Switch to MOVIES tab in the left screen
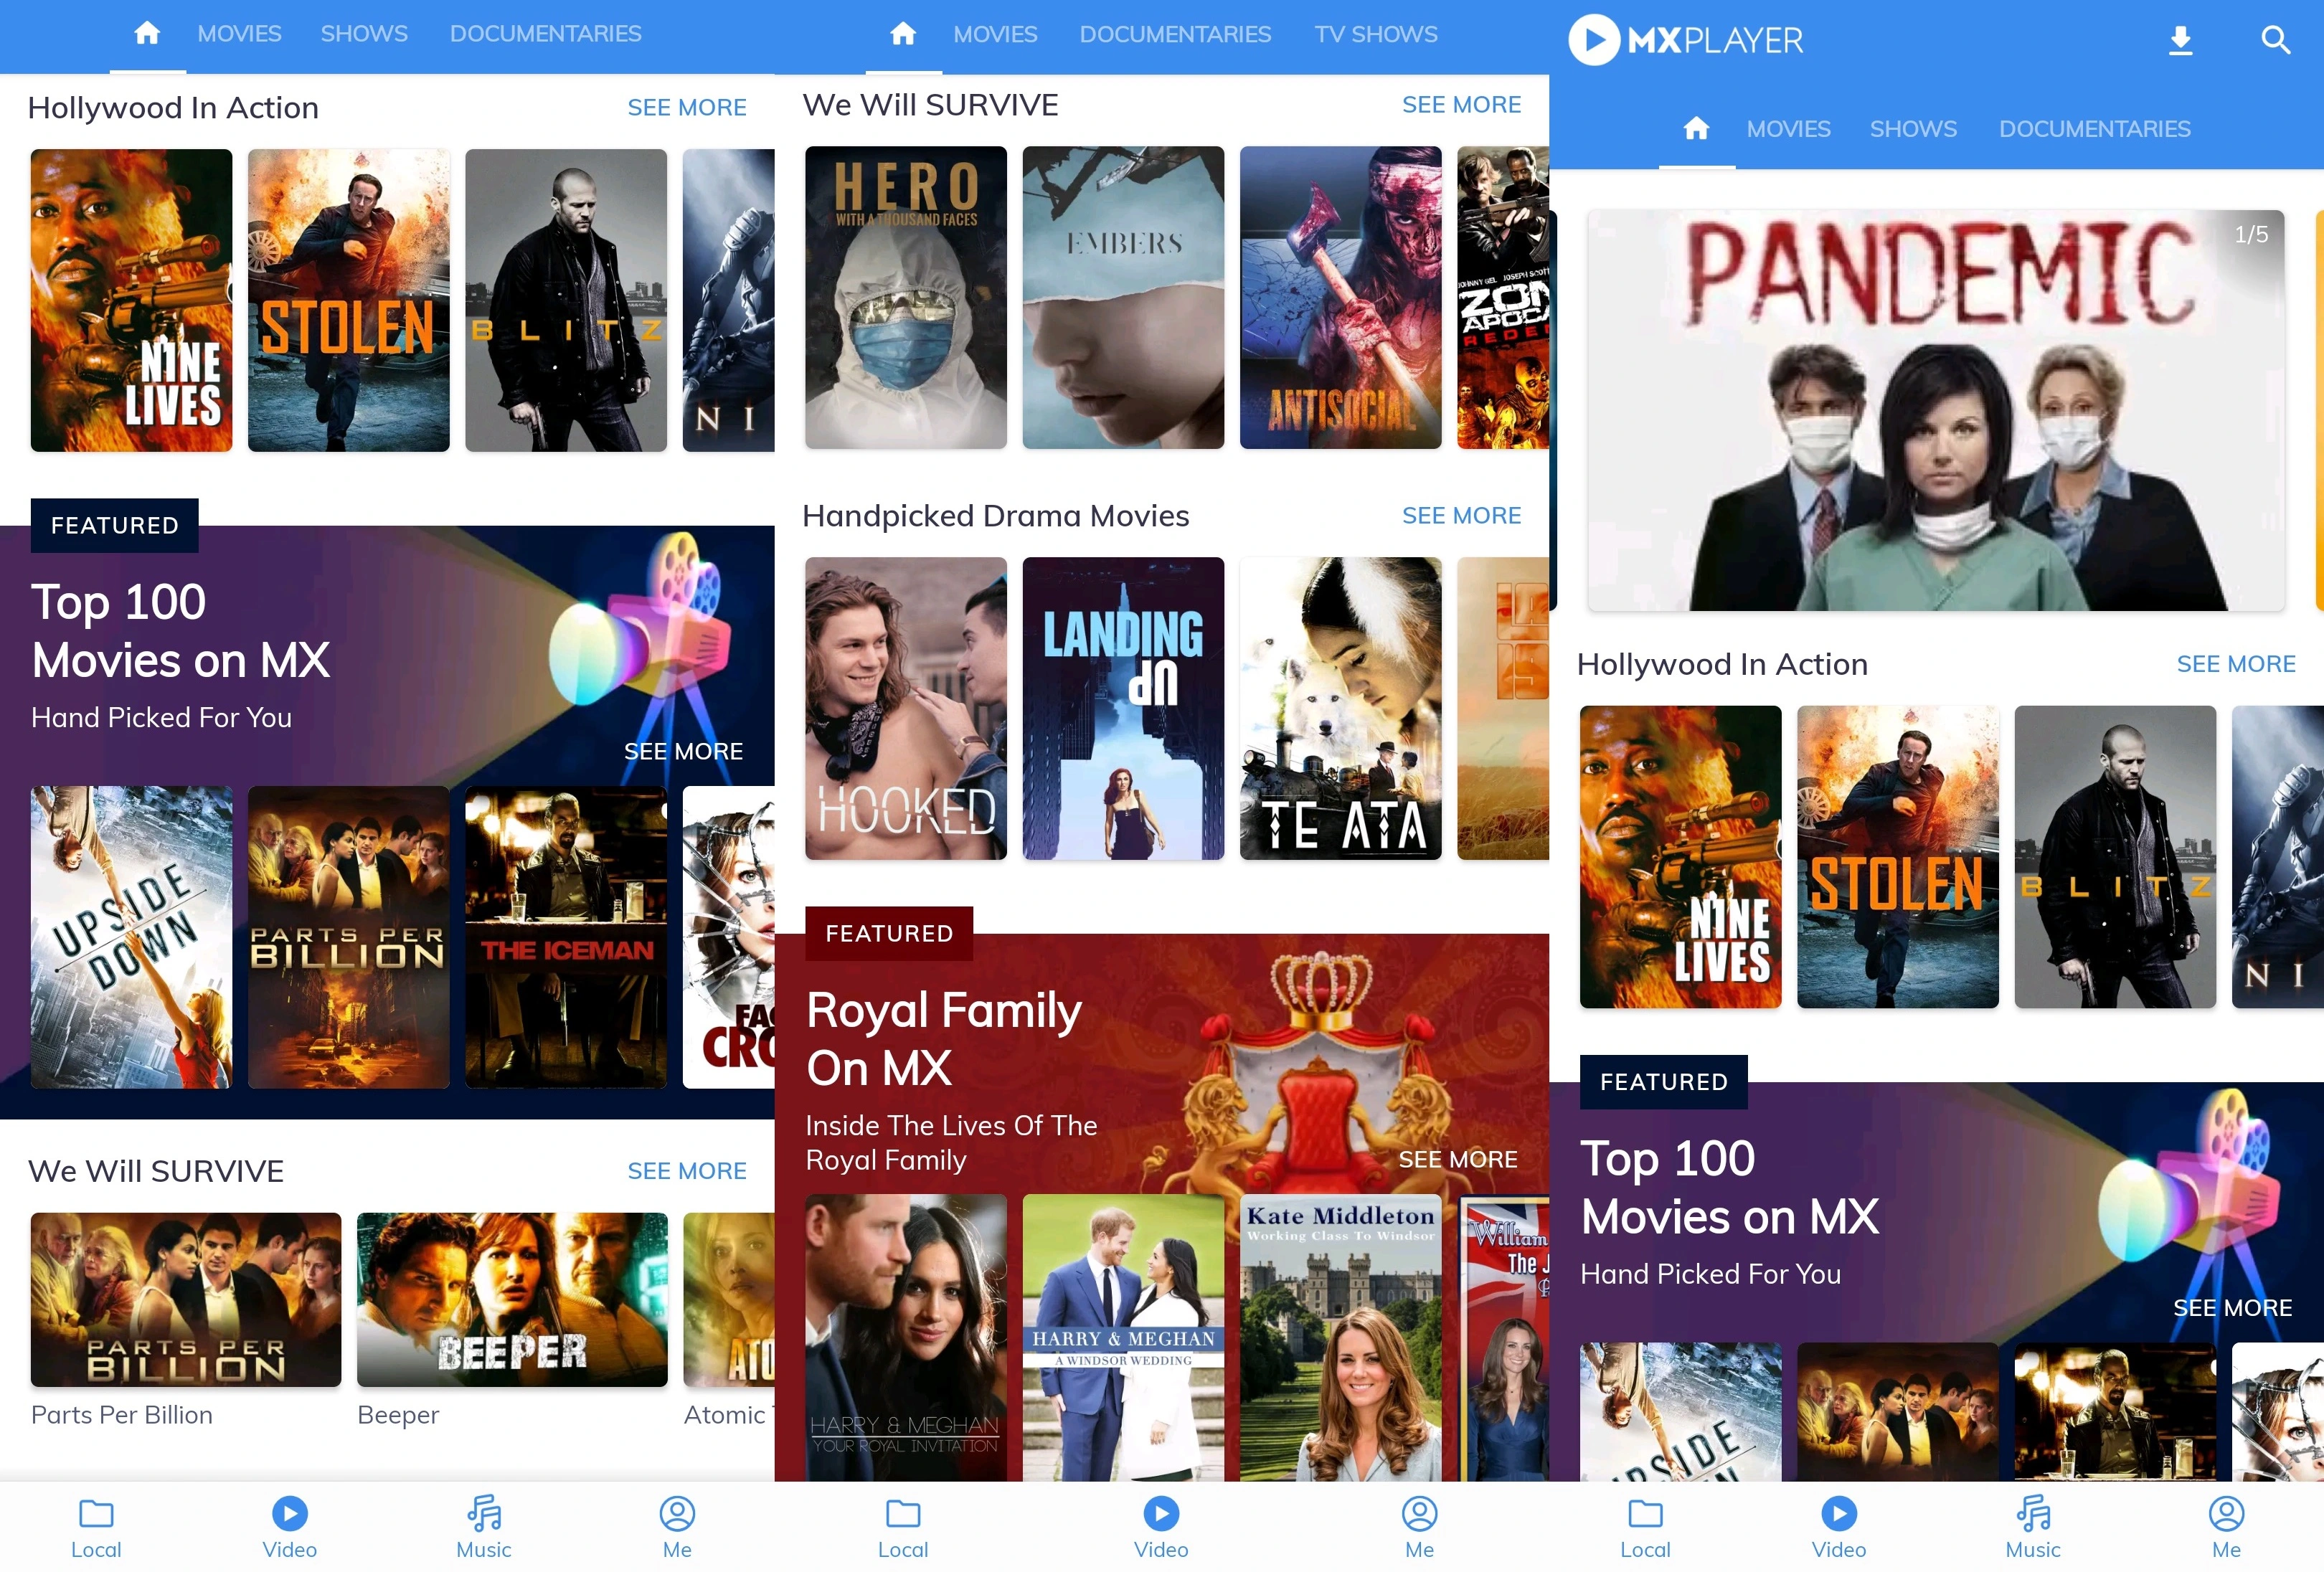Image resolution: width=2324 pixels, height=1572 pixels. point(239,34)
